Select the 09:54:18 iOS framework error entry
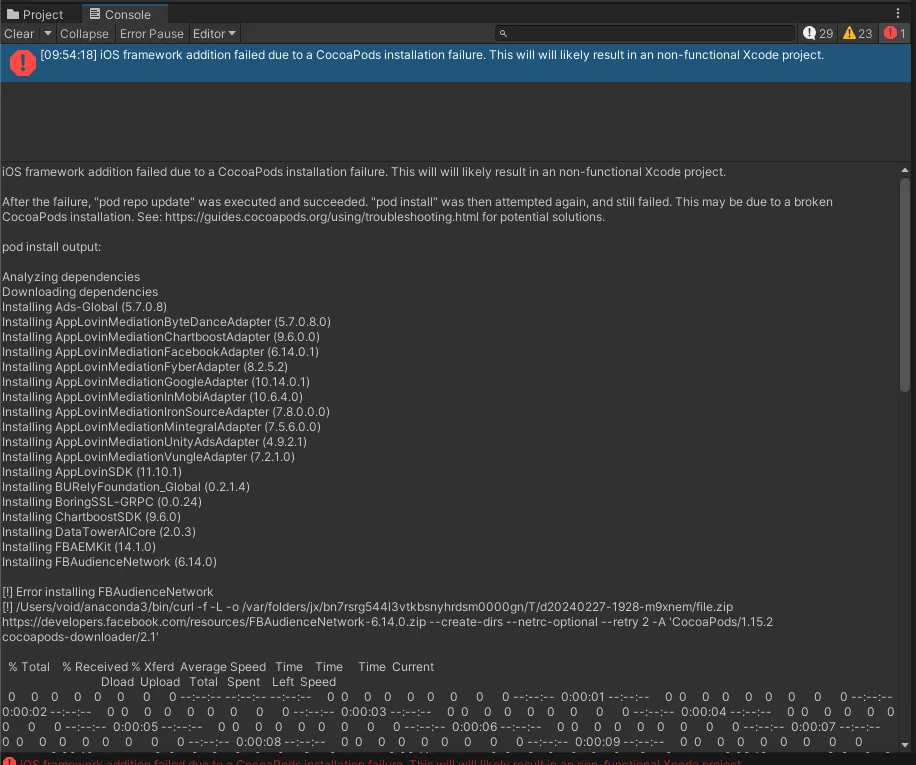916x765 pixels. (456, 63)
